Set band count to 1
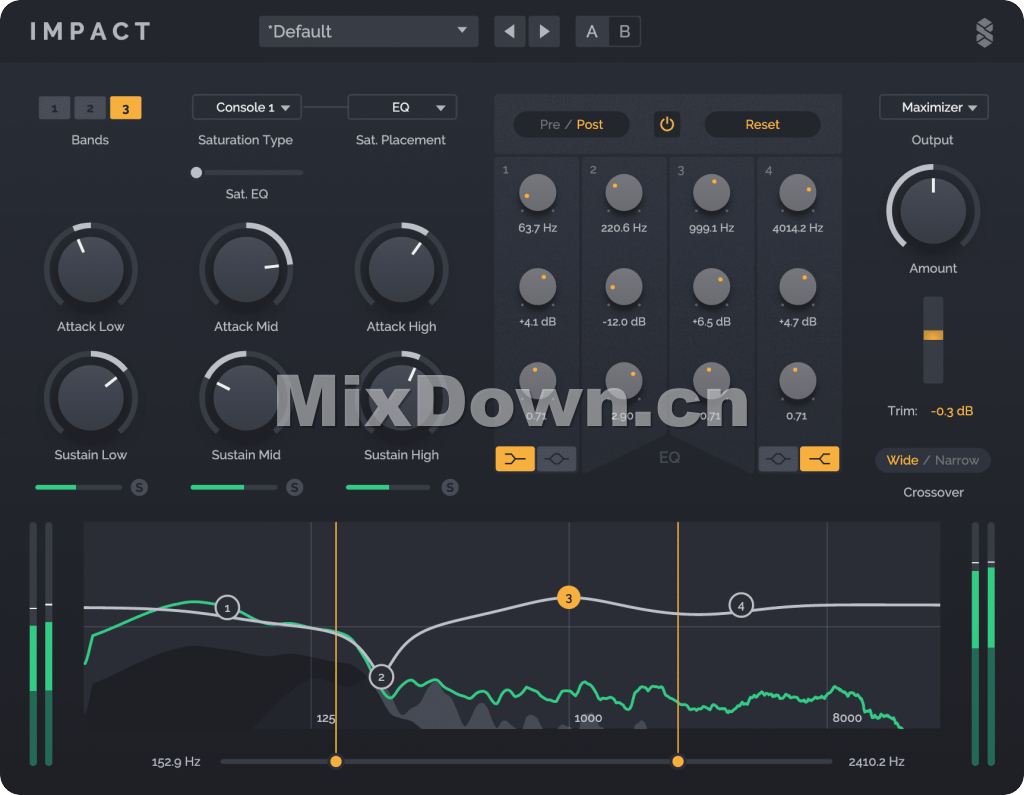Viewport: 1024px width, 795px height. click(x=54, y=108)
